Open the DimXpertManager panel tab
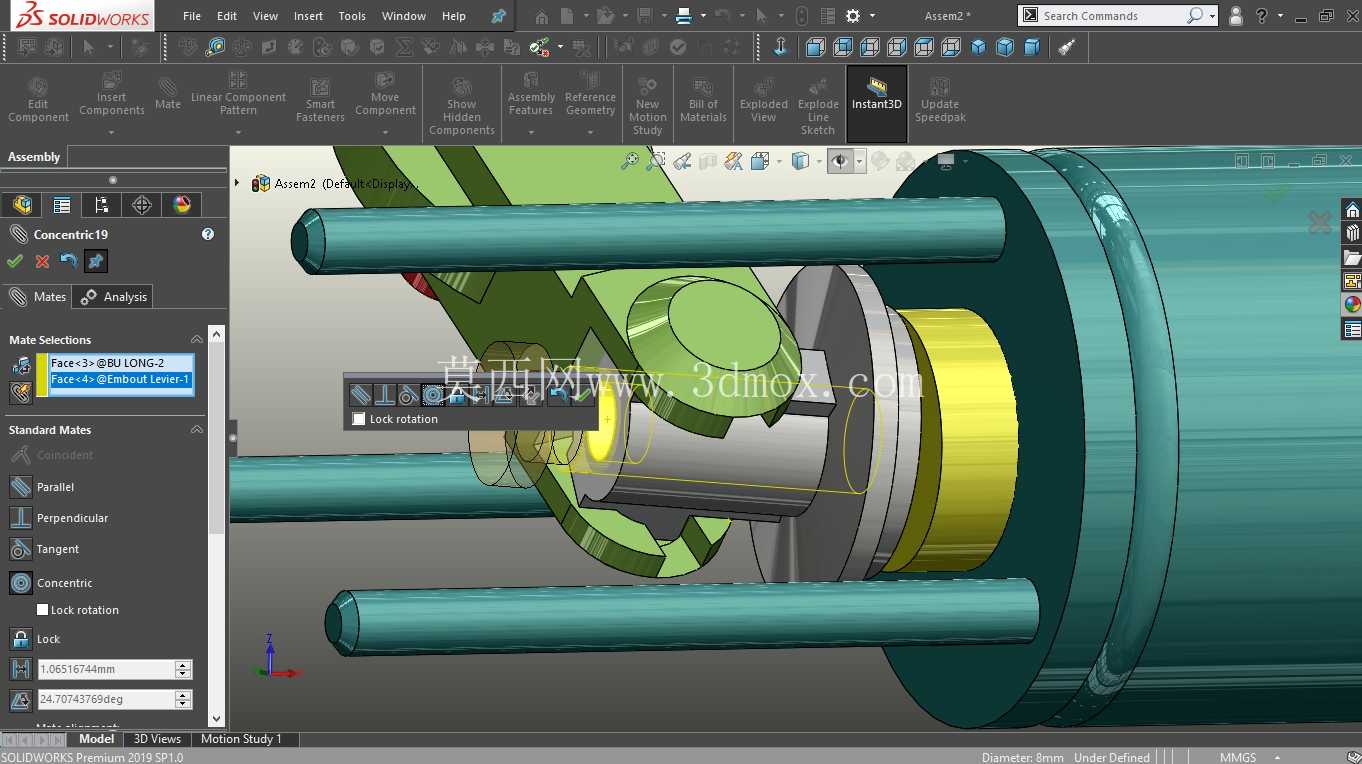Viewport: 1362px width, 764px height. tap(141, 205)
